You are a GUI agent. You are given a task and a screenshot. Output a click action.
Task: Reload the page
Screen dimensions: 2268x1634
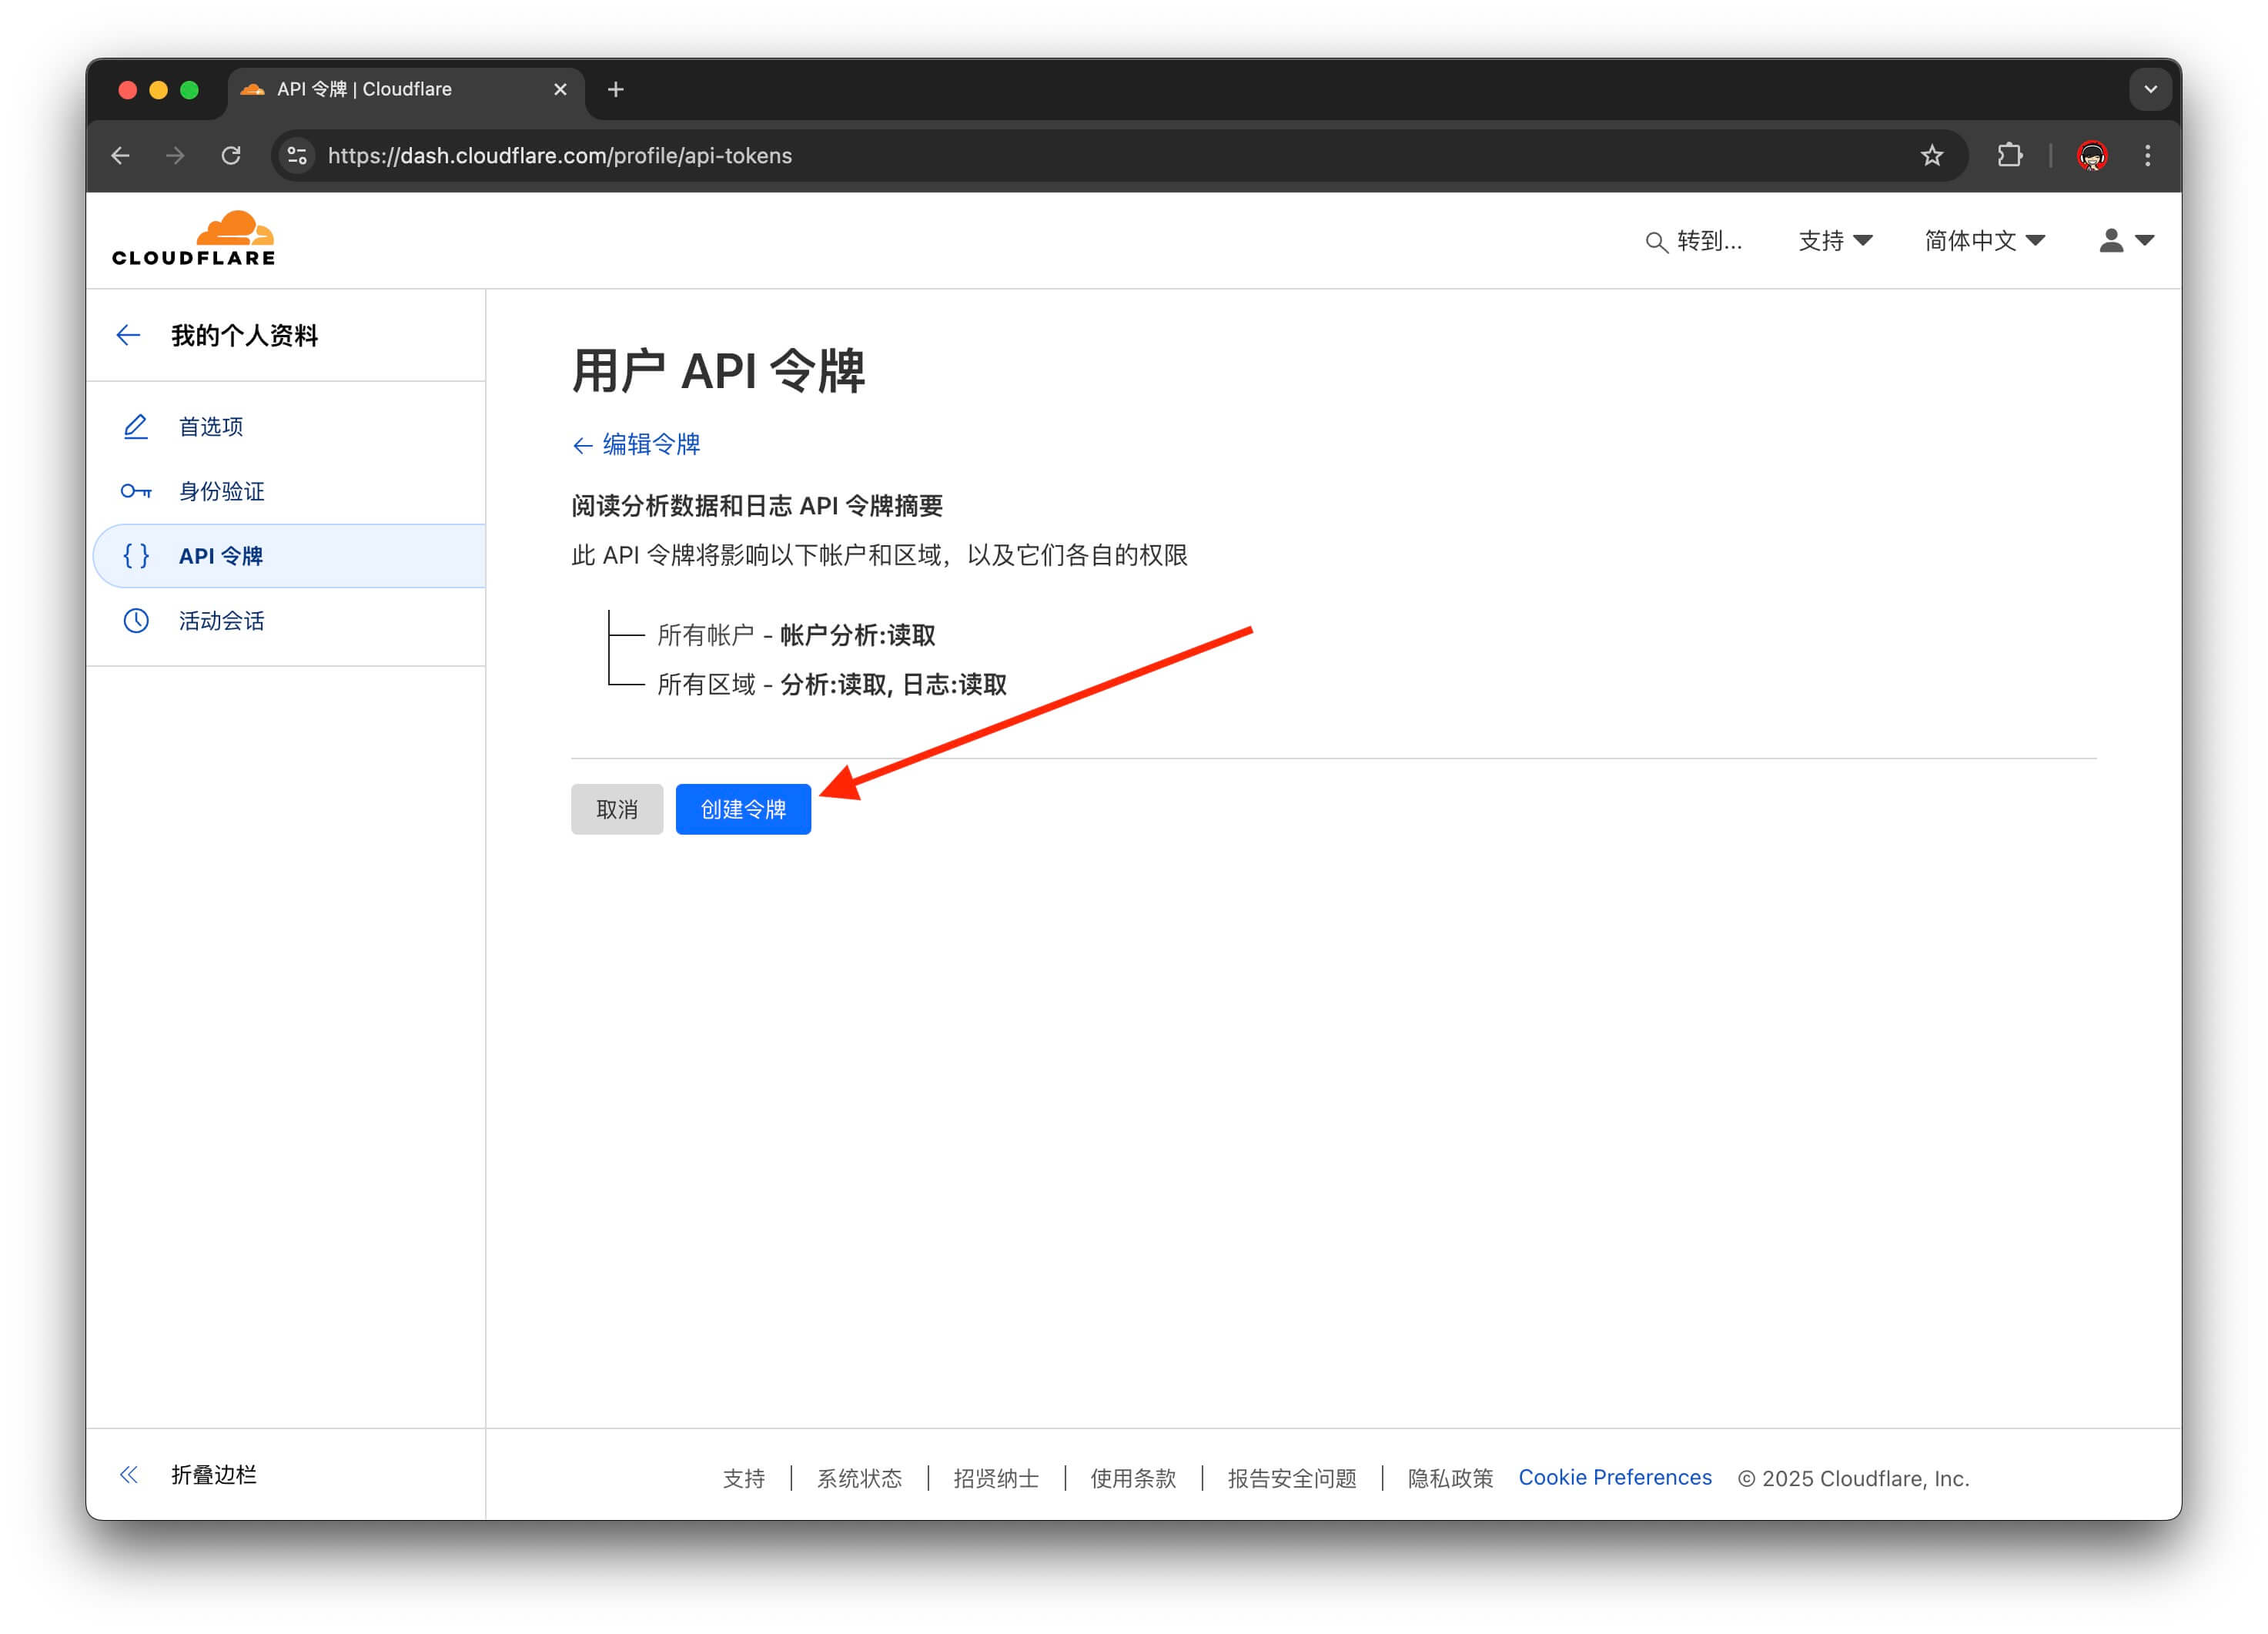[231, 156]
